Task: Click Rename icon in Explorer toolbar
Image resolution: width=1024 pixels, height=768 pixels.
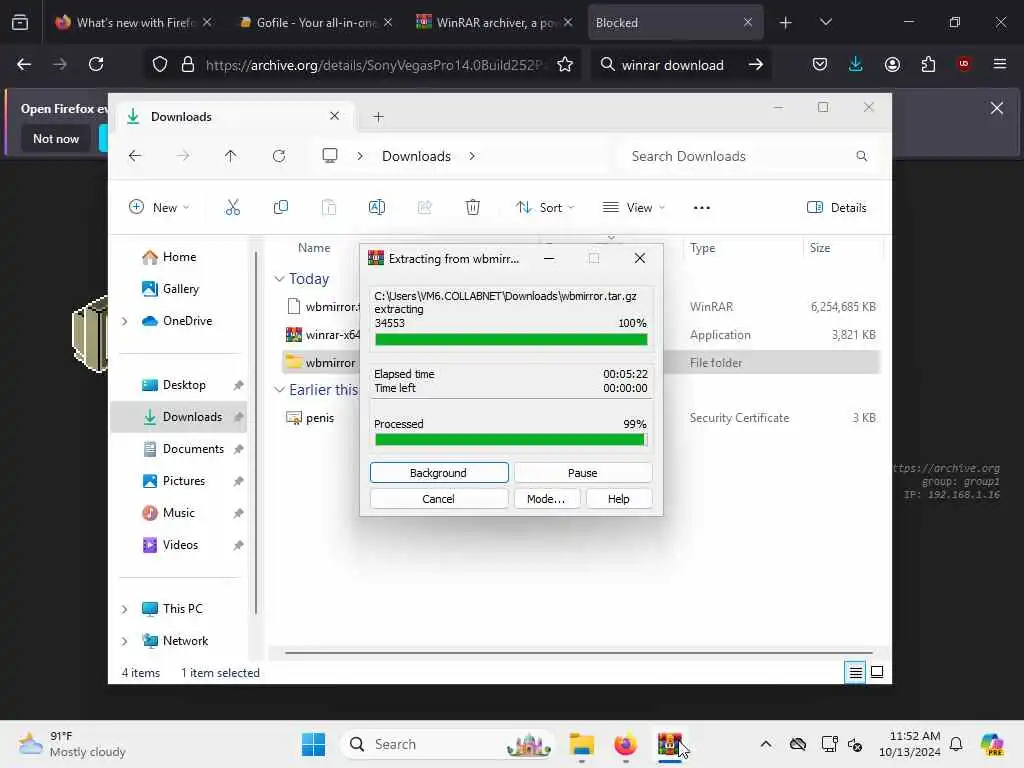Action: point(377,208)
